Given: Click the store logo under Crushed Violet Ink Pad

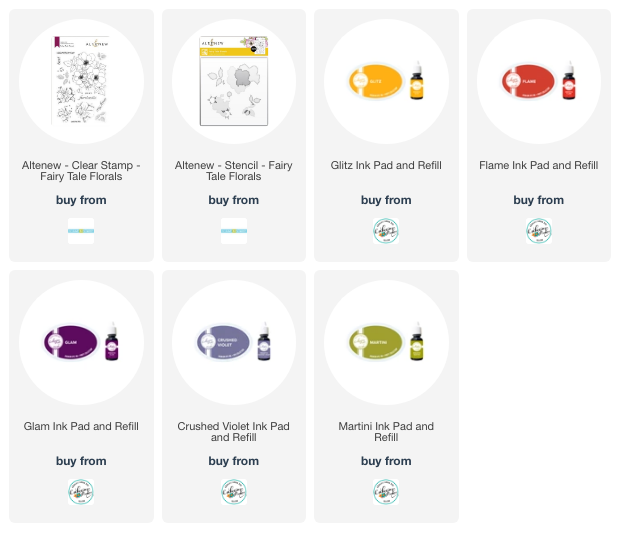Looking at the screenshot, I should (234, 492).
